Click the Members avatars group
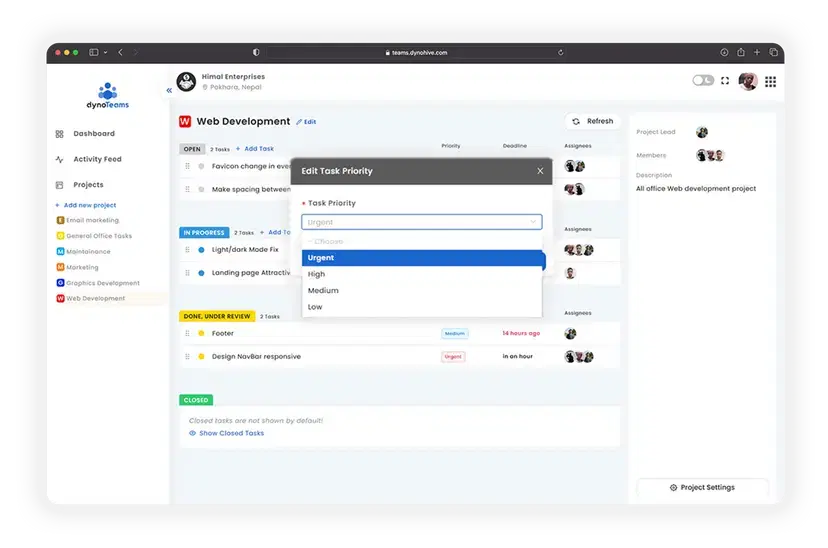 710,155
